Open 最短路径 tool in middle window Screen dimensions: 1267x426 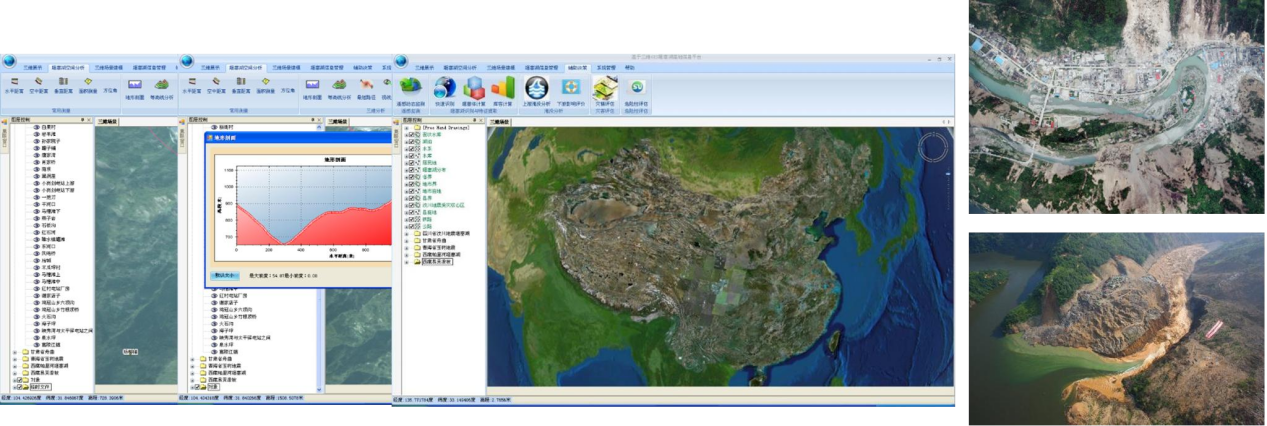tap(366, 89)
